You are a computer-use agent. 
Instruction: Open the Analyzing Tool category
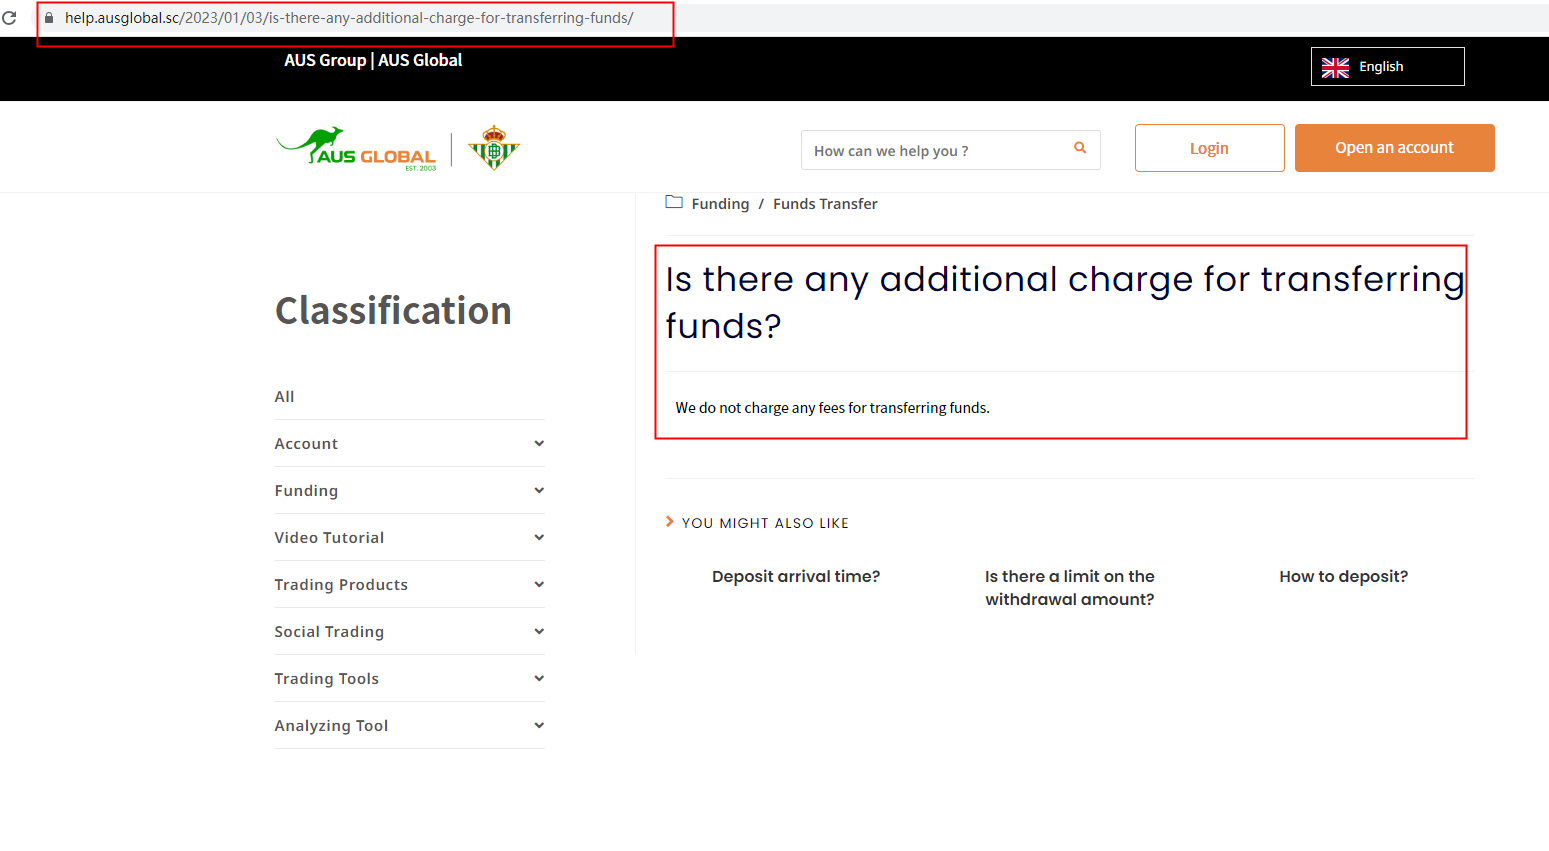[331, 726]
